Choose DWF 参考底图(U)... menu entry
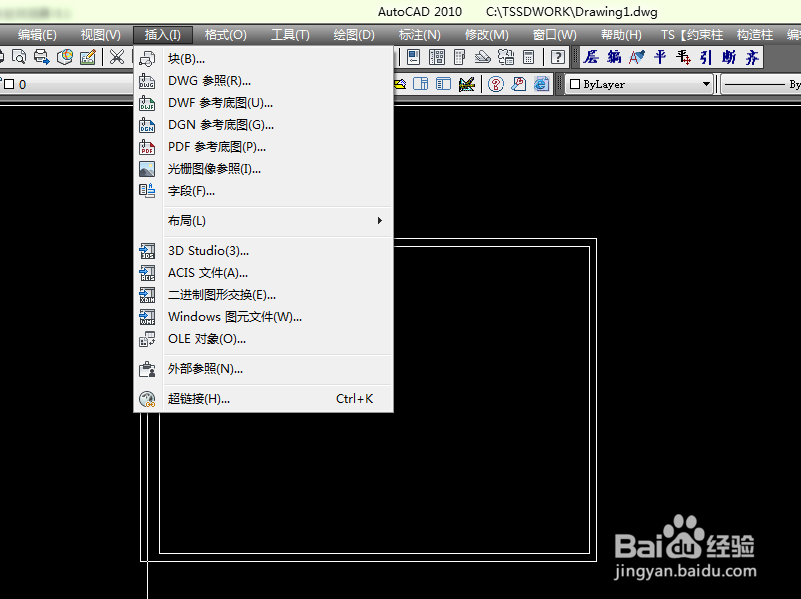This screenshot has height=599, width=801. 264,103
